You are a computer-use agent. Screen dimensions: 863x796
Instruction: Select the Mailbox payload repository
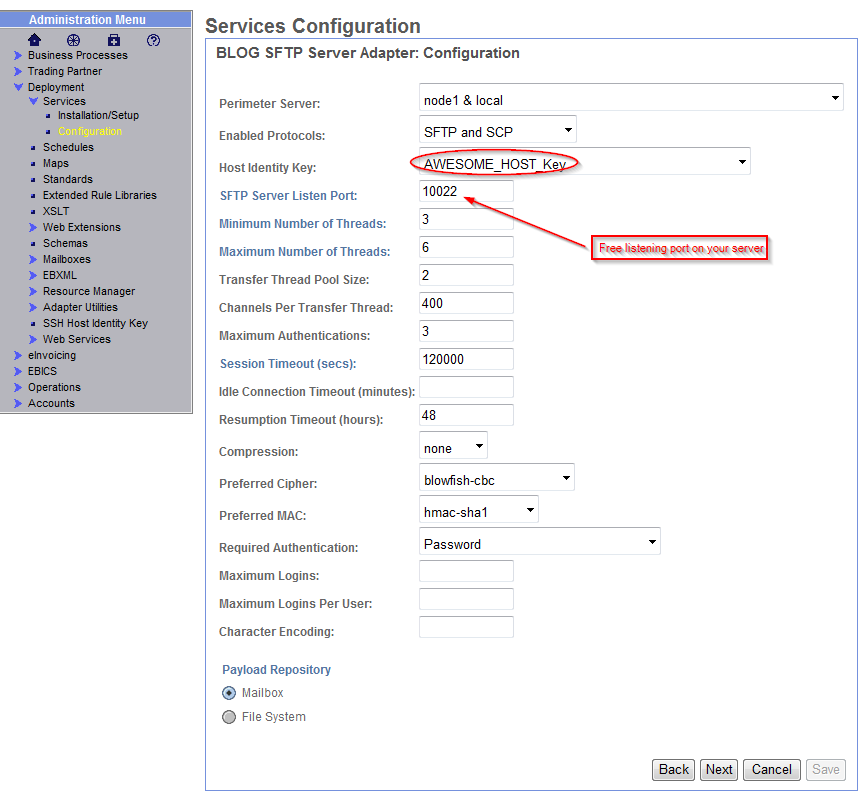pyautogui.click(x=228, y=692)
